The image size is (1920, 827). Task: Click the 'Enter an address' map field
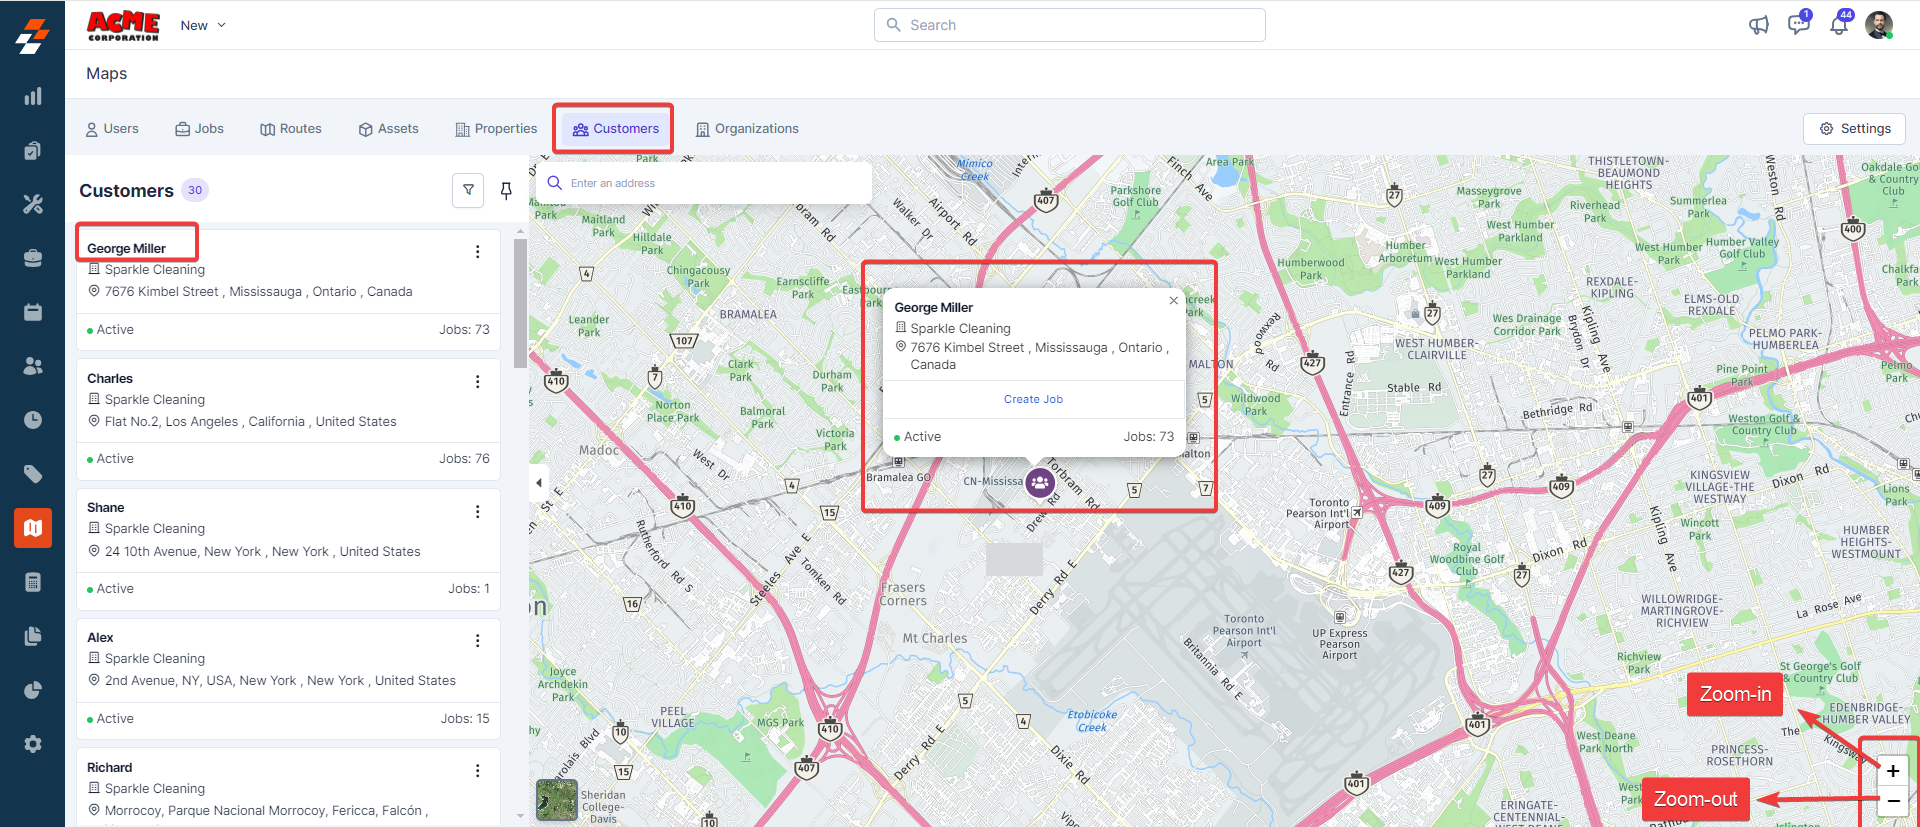click(704, 183)
